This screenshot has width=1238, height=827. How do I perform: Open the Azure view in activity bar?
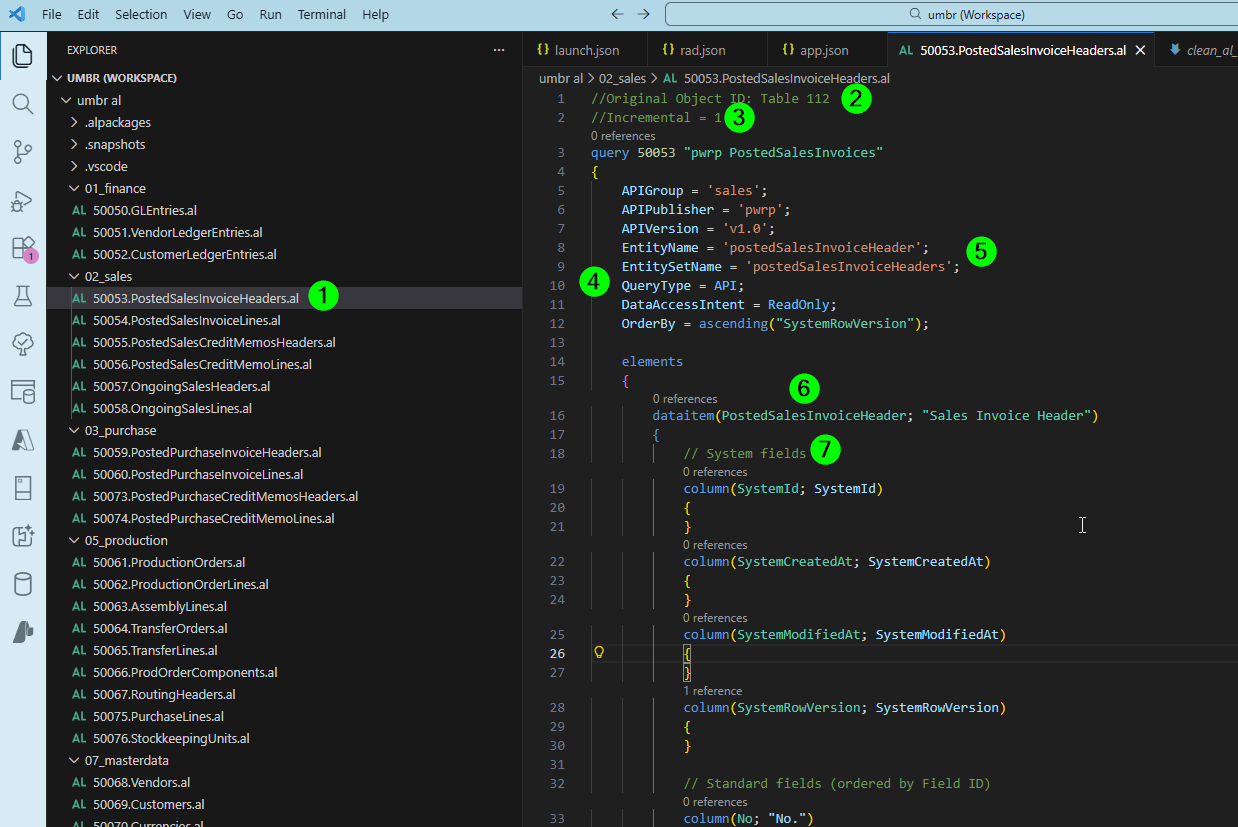[x=22, y=440]
